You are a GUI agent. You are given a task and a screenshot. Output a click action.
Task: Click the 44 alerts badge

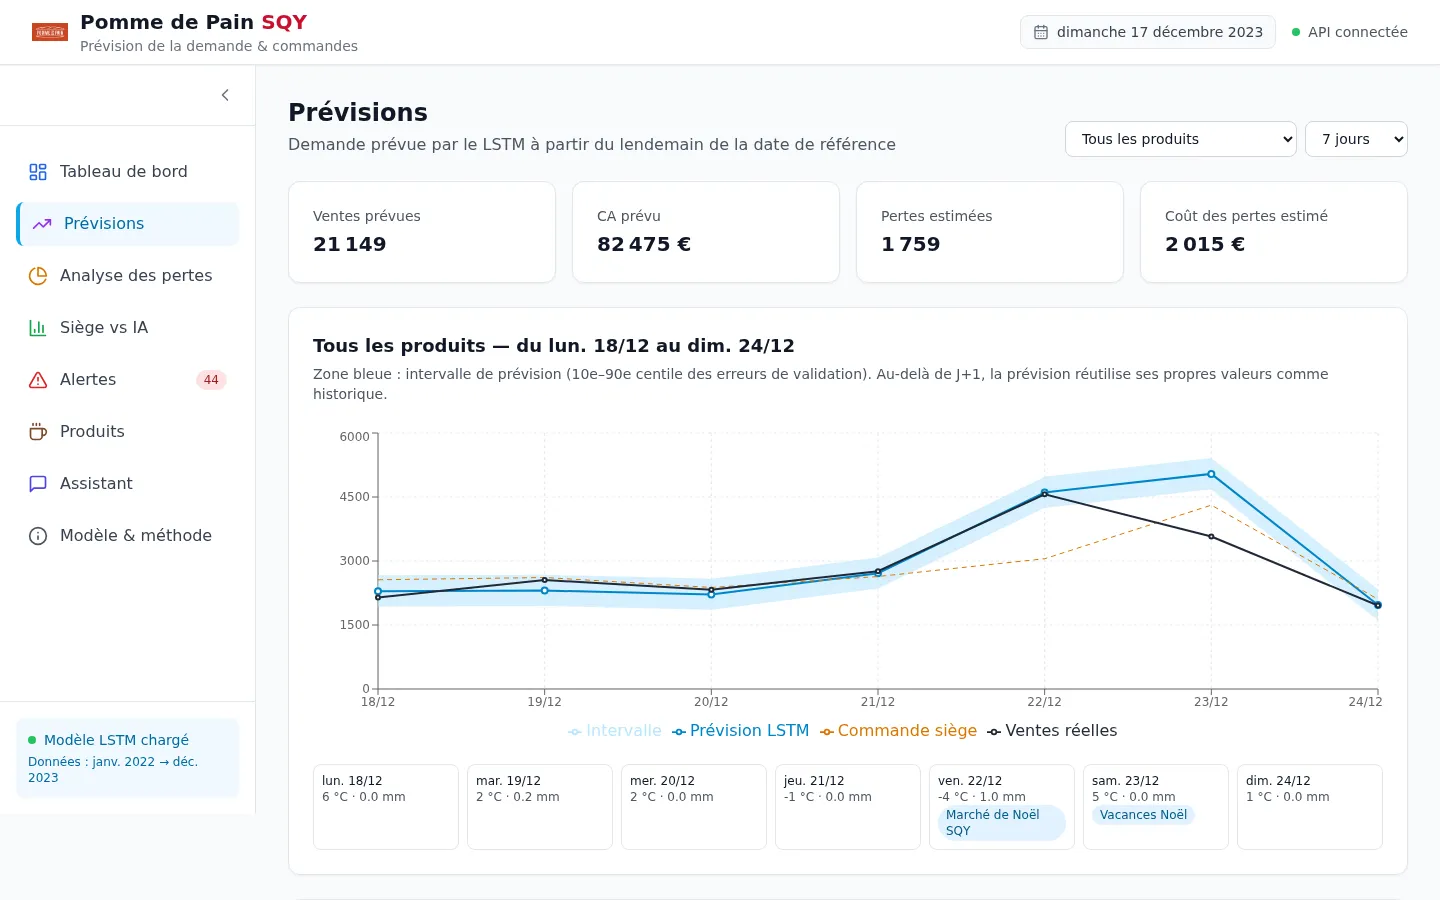pos(211,380)
